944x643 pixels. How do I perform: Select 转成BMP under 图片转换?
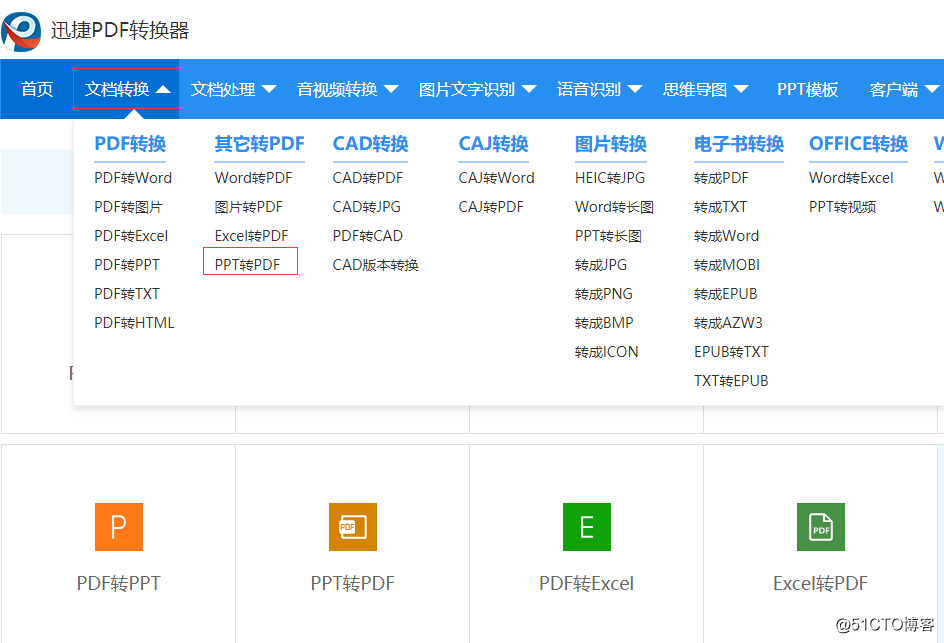(x=604, y=322)
